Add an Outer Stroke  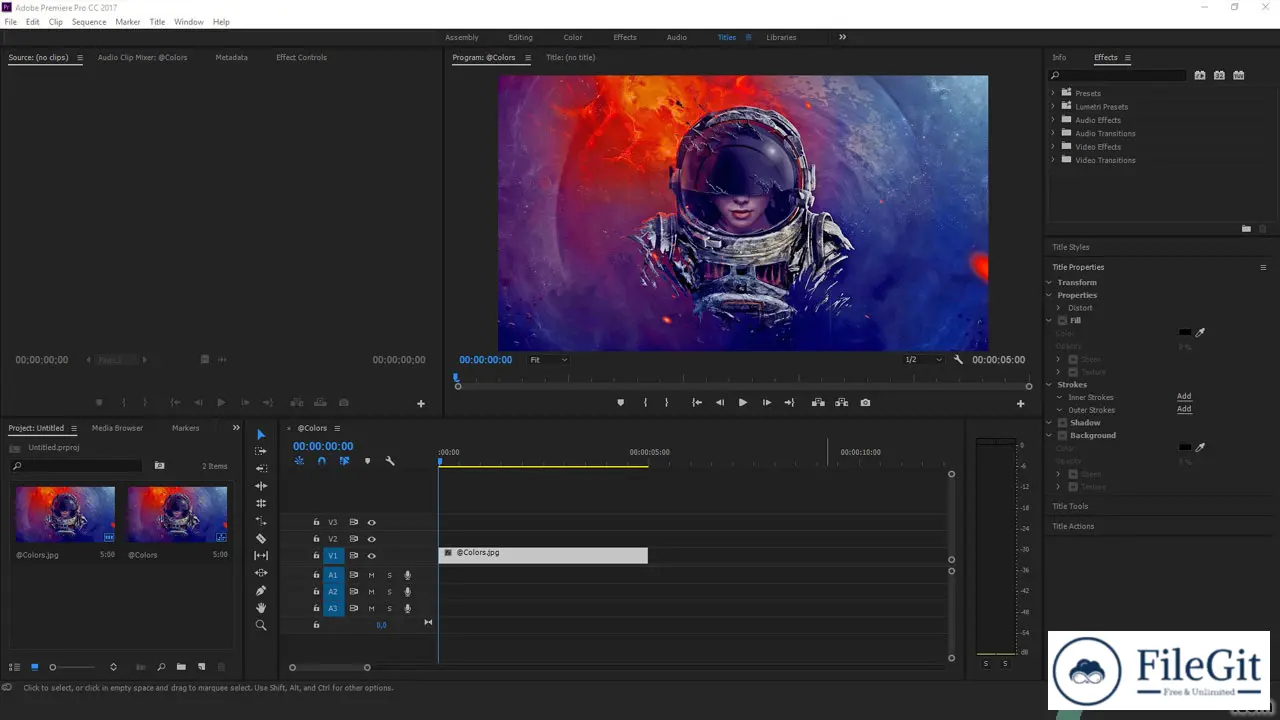click(x=1184, y=409)
